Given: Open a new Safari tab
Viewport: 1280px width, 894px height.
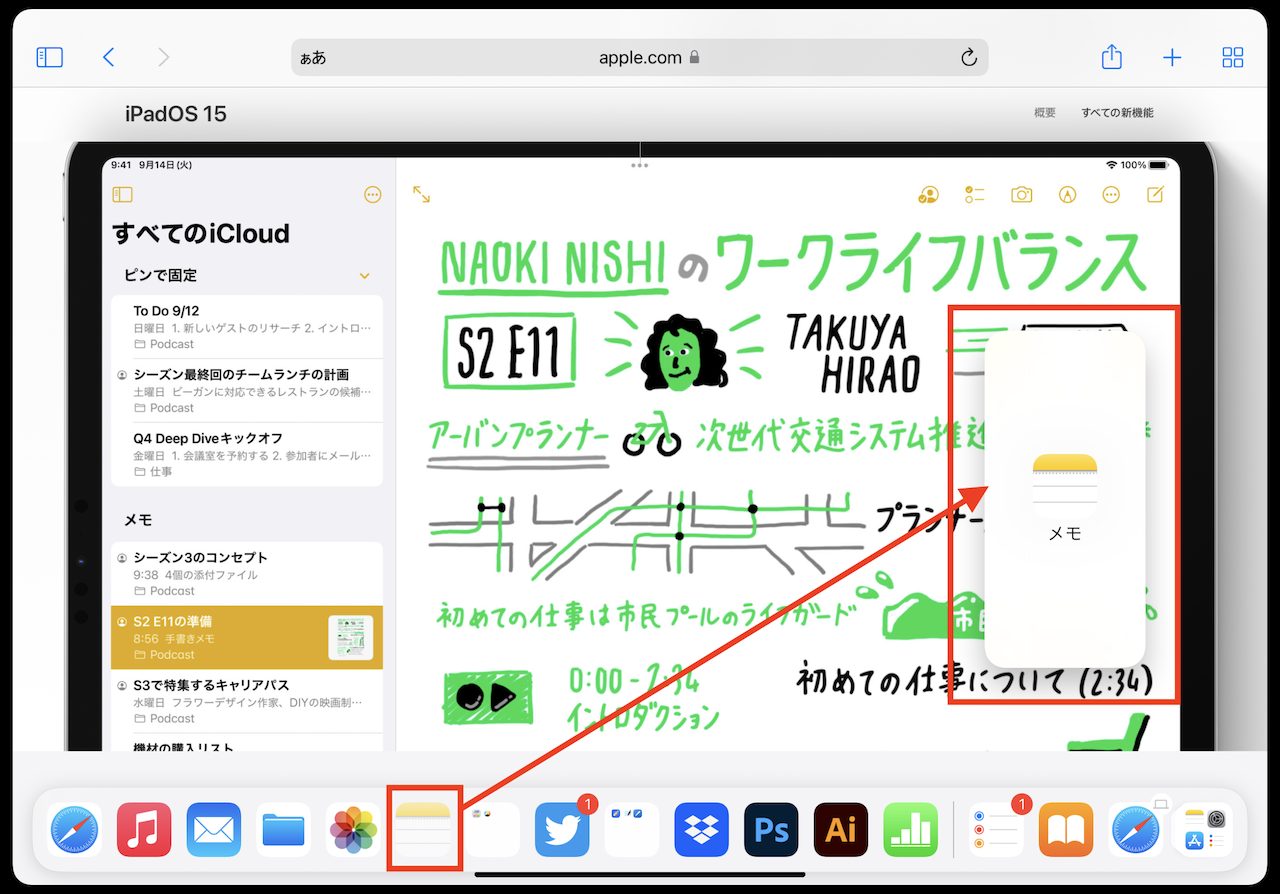Looking at the screenshot, I should [1172, 57].
